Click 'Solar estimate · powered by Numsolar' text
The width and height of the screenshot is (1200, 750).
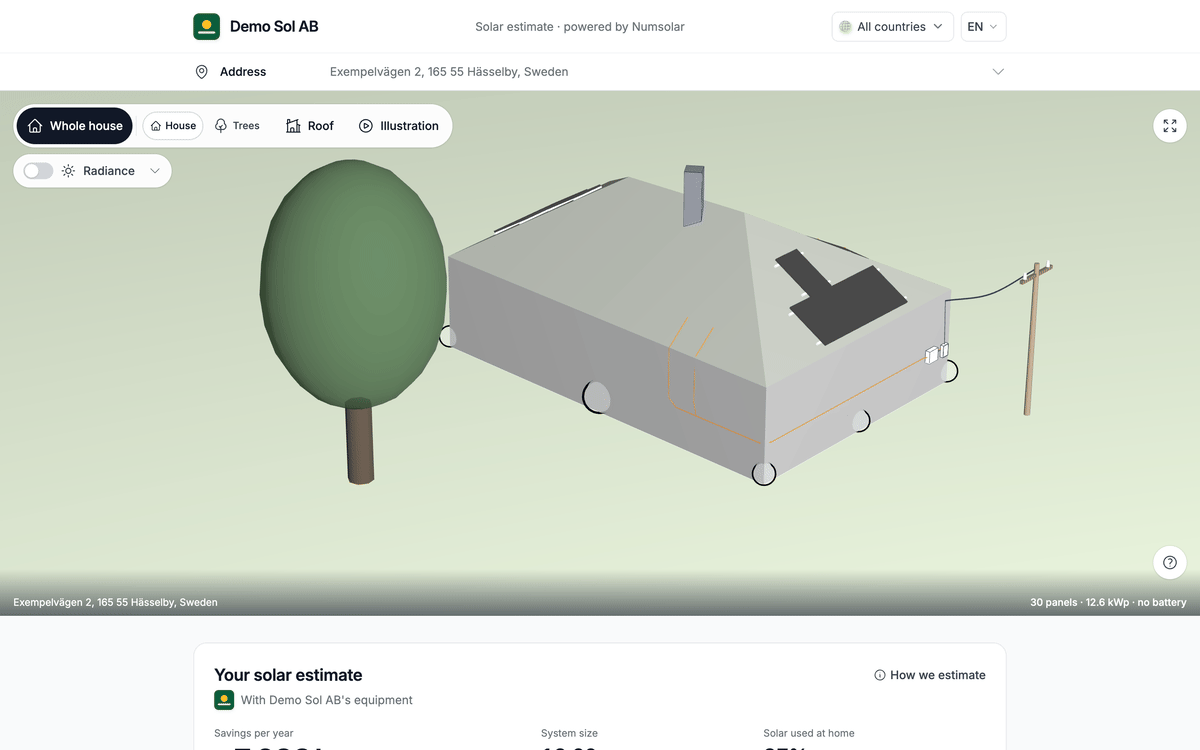coord(580,27)
